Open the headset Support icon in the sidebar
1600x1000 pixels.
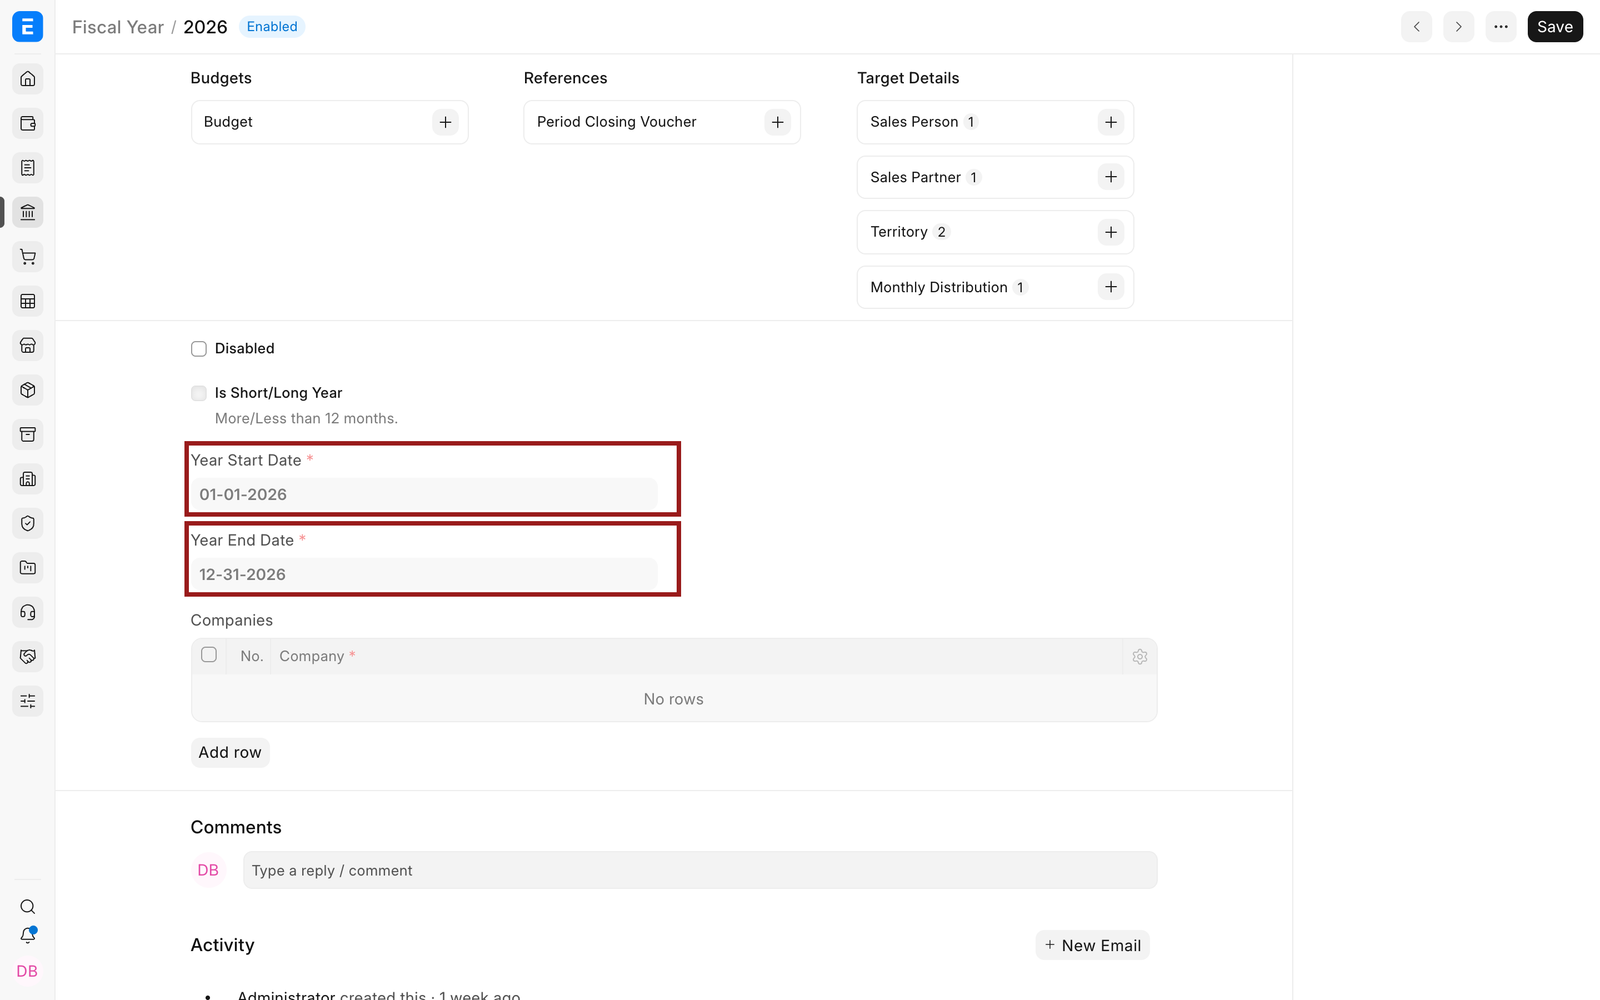28,612
